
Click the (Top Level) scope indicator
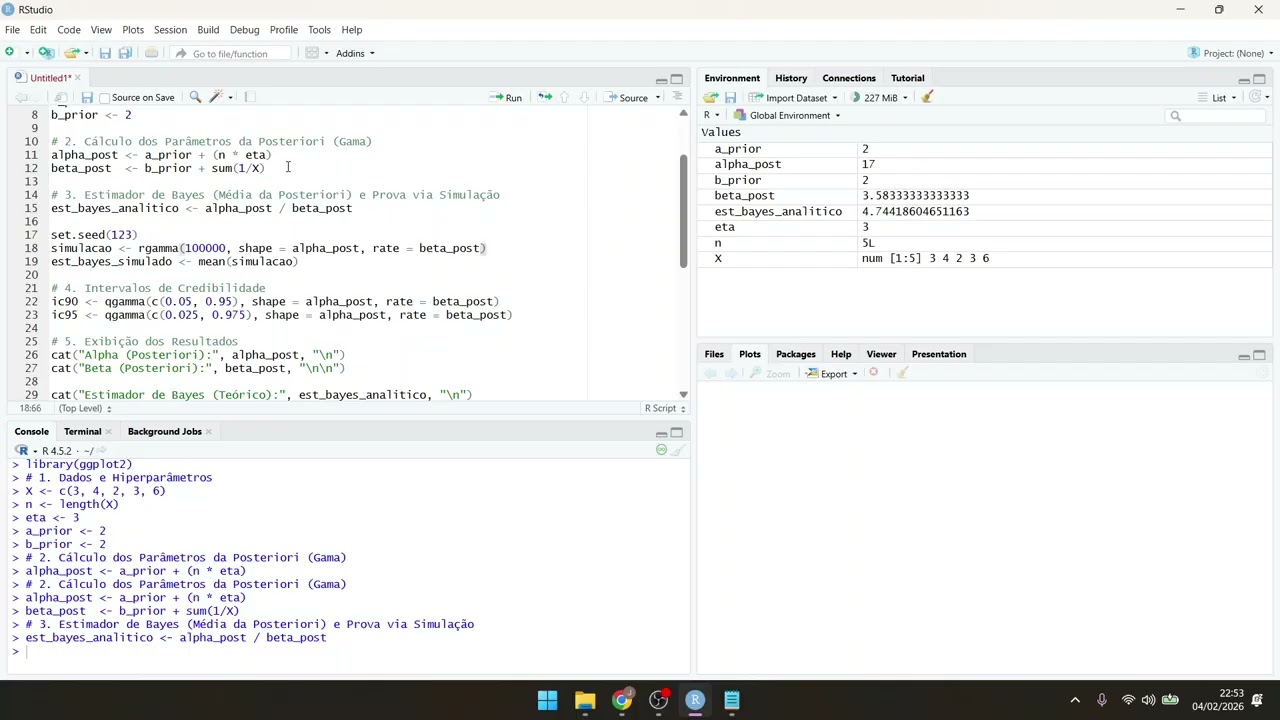point(85,408)
